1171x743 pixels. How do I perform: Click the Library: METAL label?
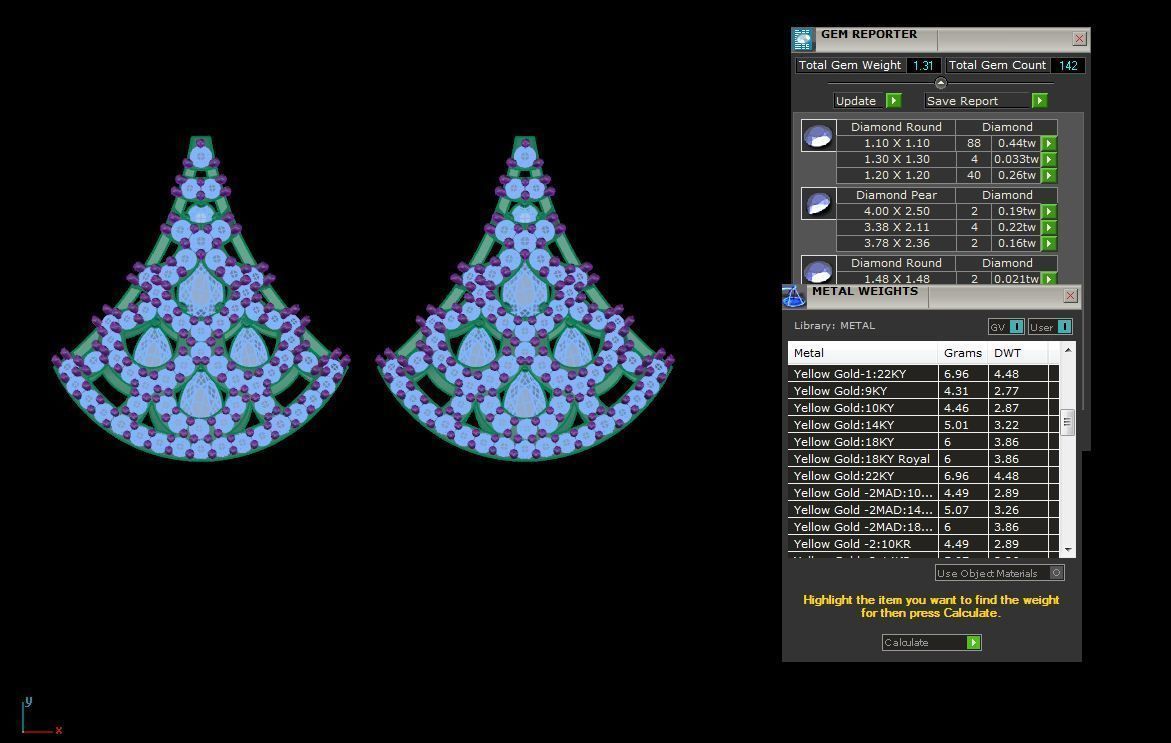[x=834, y=326]
